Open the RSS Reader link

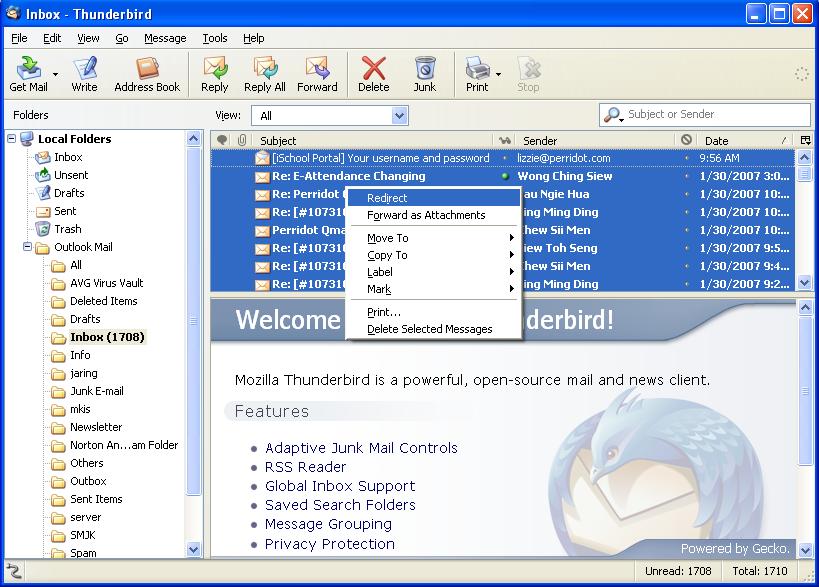click(306, 467)
